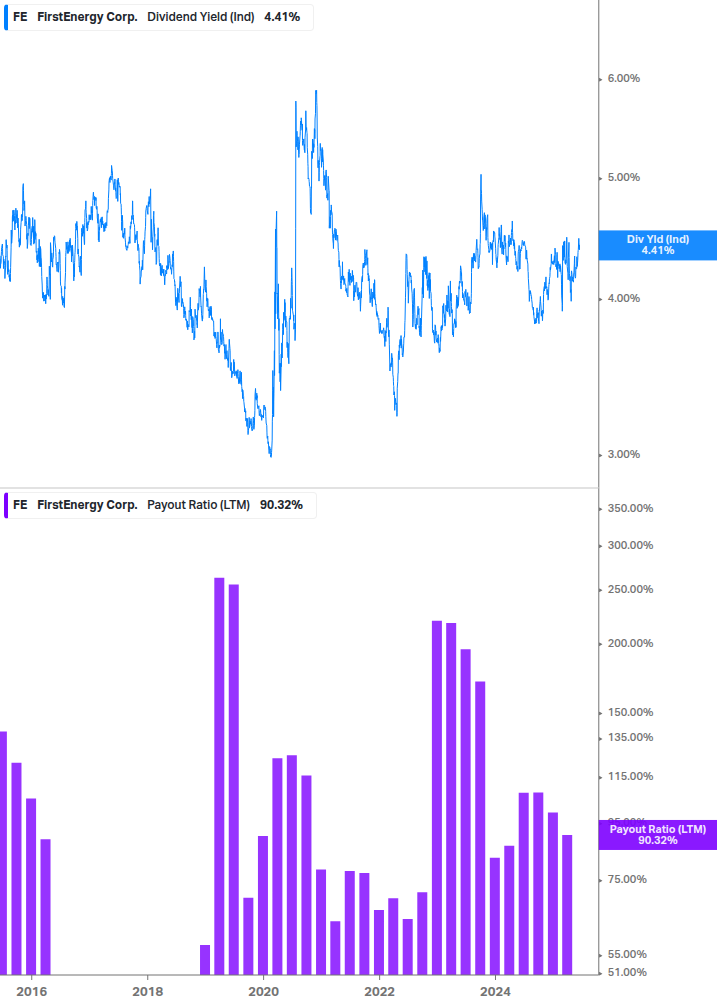
Task: Click the 135.00% payout axis label
Action: point(630,738)
